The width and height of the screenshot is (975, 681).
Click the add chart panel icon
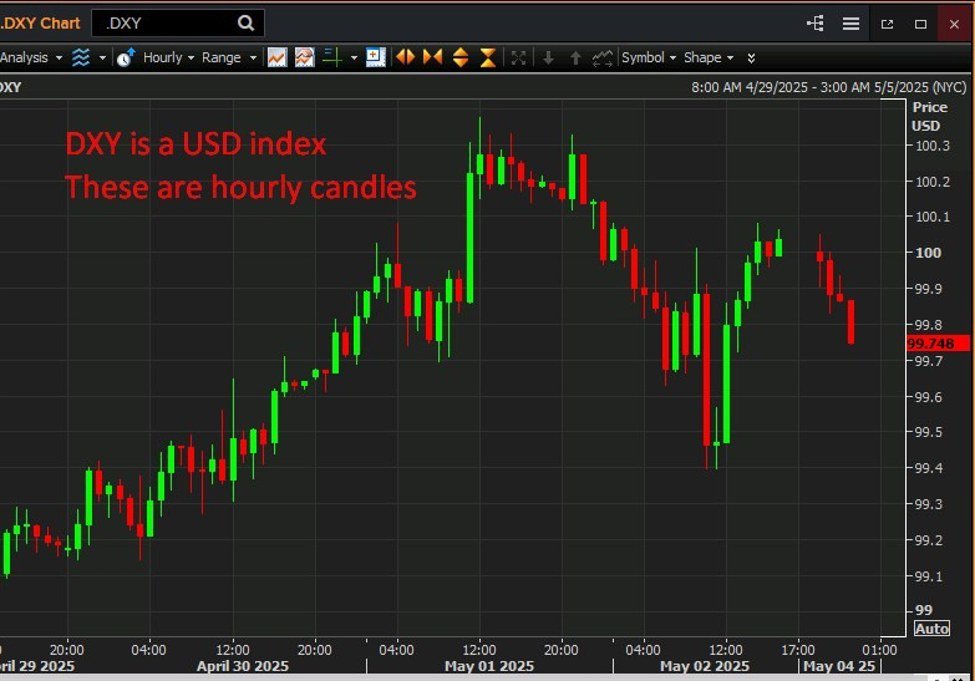375,57
